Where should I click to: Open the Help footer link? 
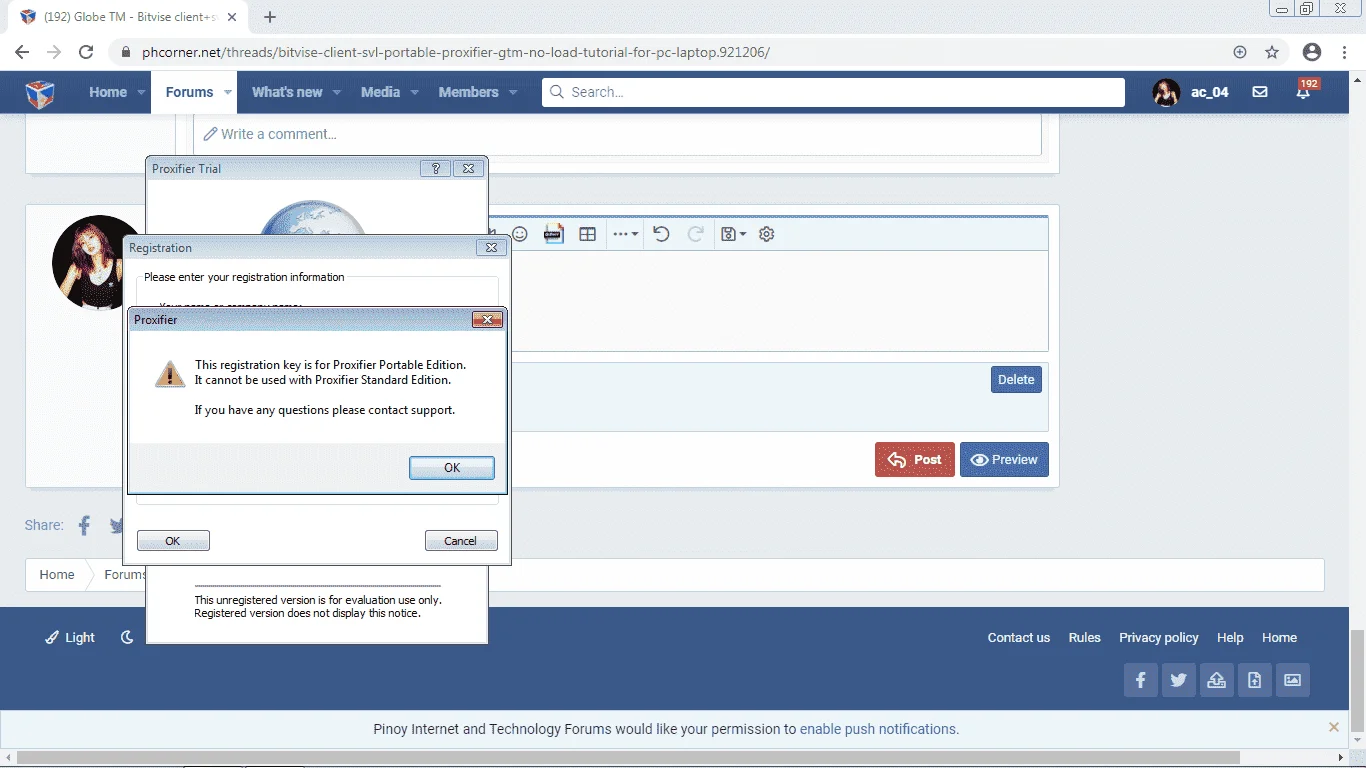[1230, 638]
